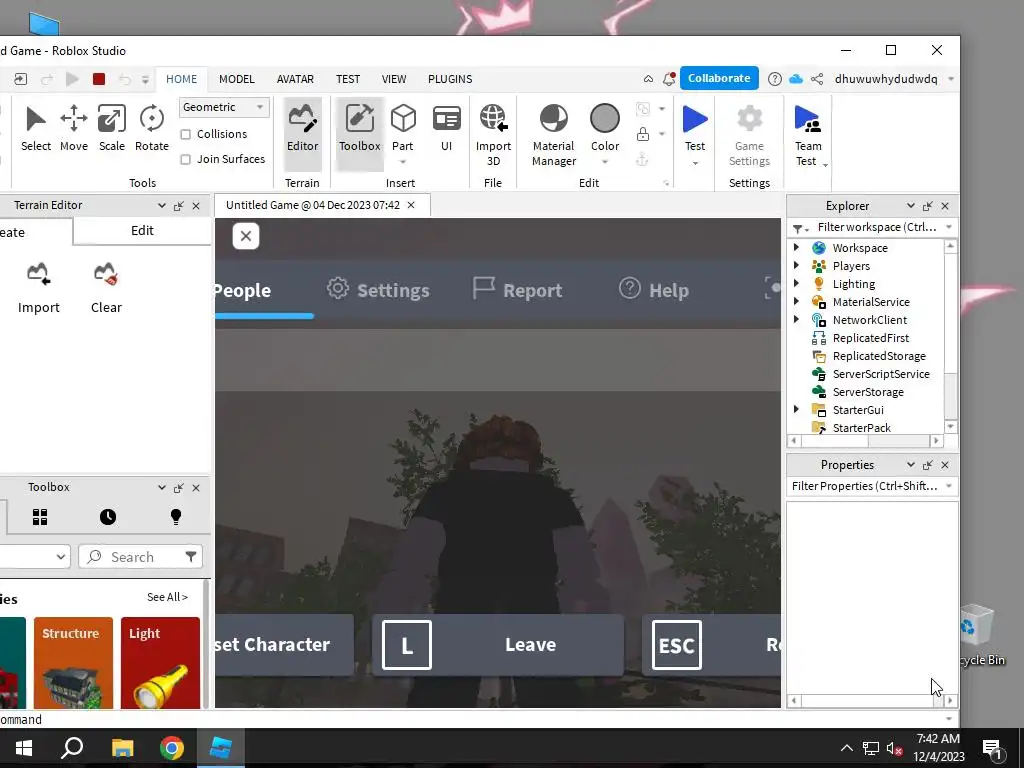This screenshot has height=768, width=1024.
Task: Open the AVATAR ribbon tab
Action: (295, 79)
